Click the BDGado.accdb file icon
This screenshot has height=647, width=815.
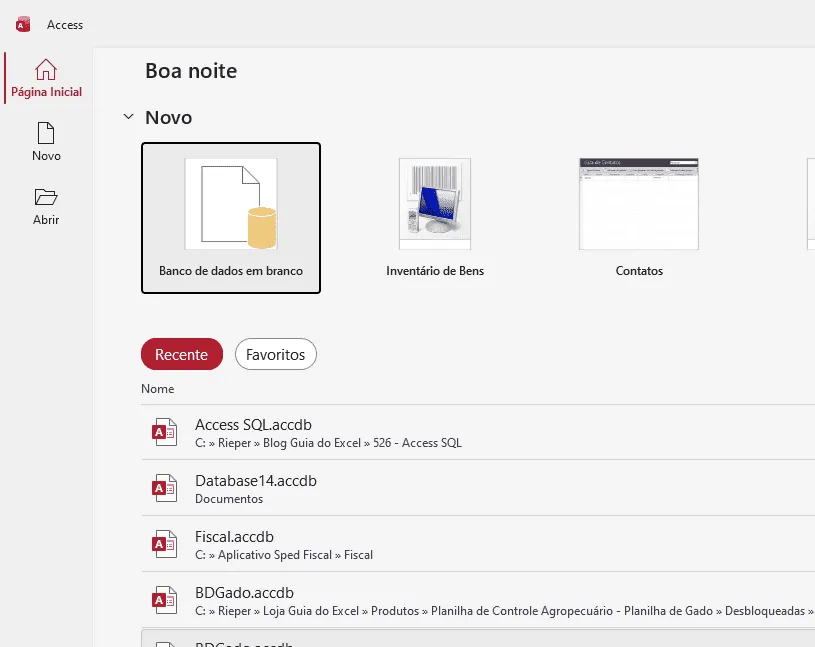click(164, 600)
